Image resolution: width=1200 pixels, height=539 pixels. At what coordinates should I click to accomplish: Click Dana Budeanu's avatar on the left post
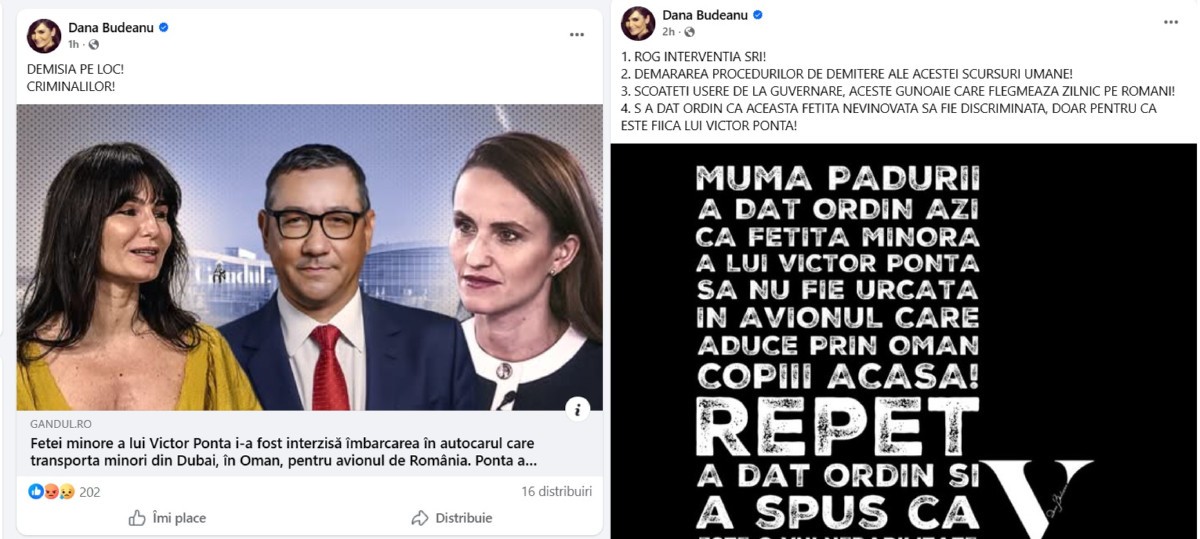click(x=43, y=36)
